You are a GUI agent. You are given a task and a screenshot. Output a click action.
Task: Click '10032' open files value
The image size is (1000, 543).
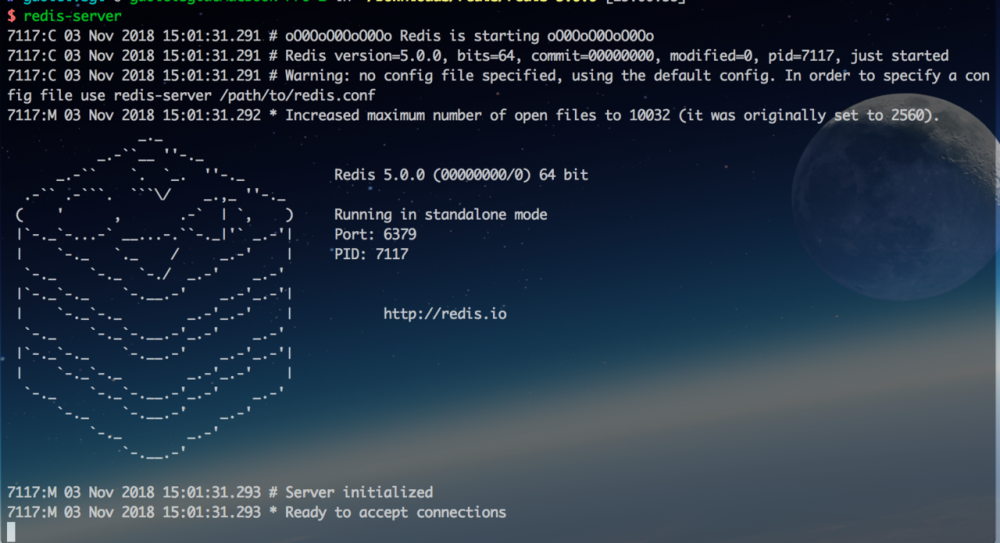tap(649, 115)
